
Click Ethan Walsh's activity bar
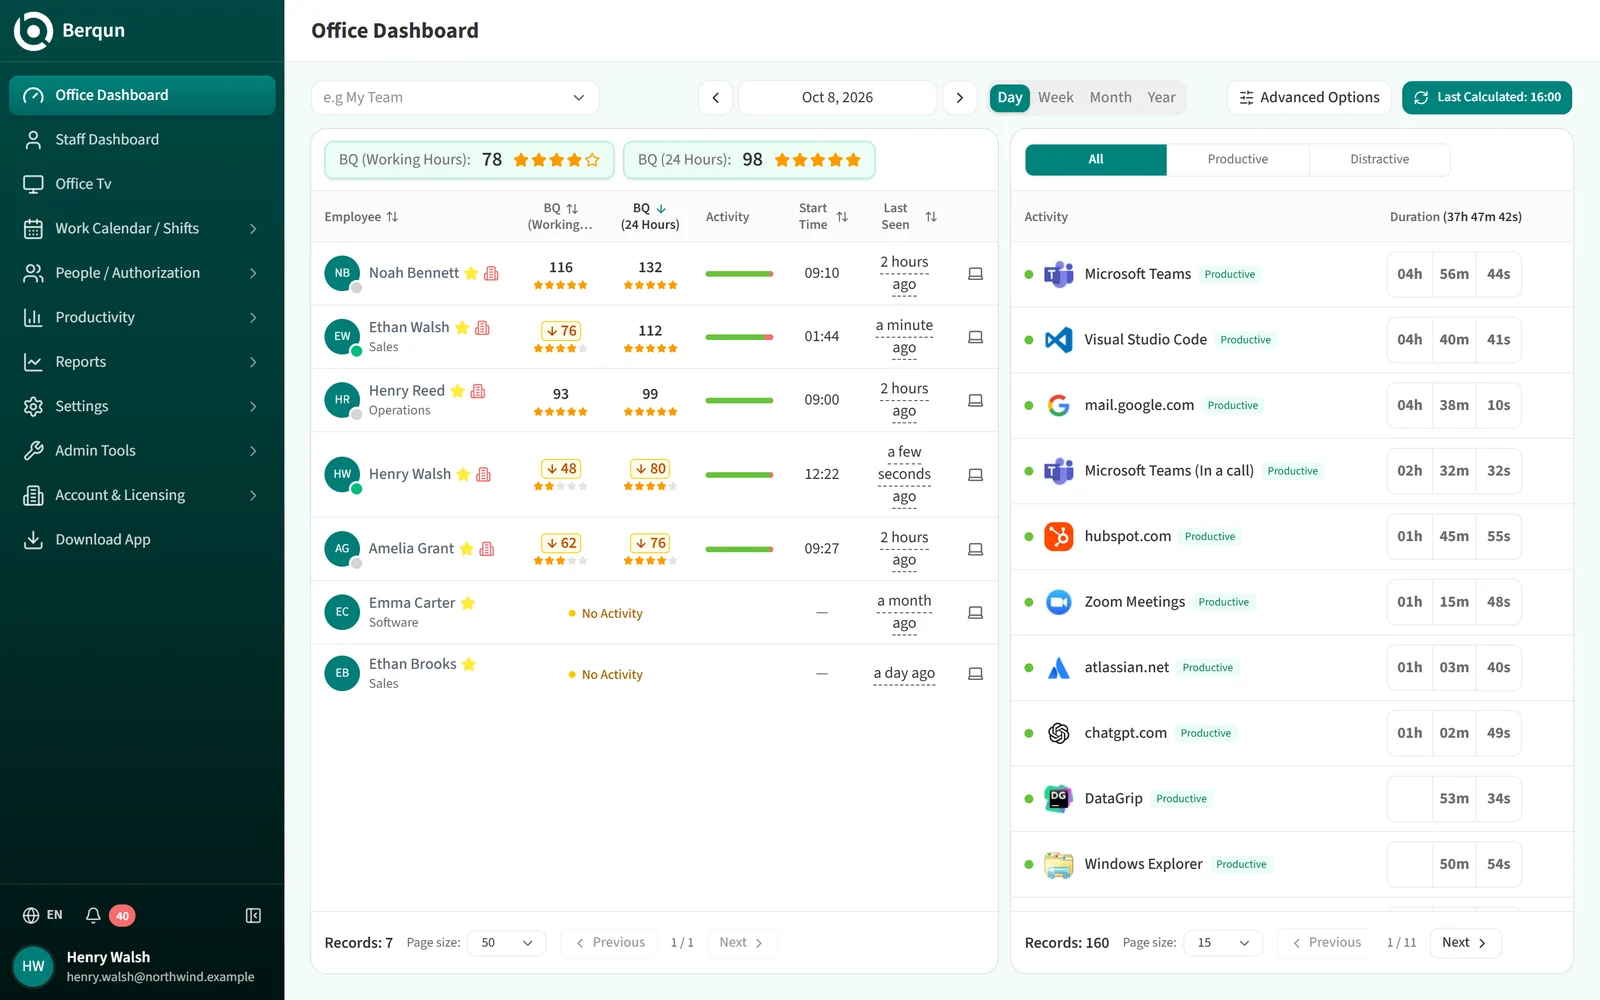(x=739, y=337)
